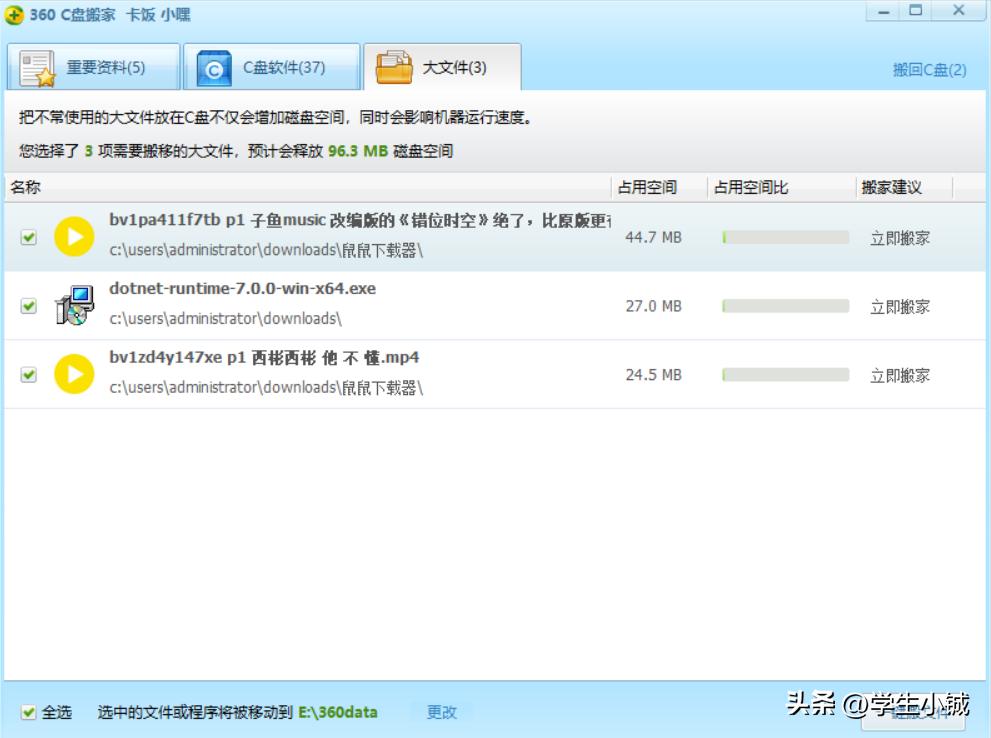The height and width of the screenshot is (738, 991).
Task: Click 更改 to change the destination folder
Action: click(440, 712)
